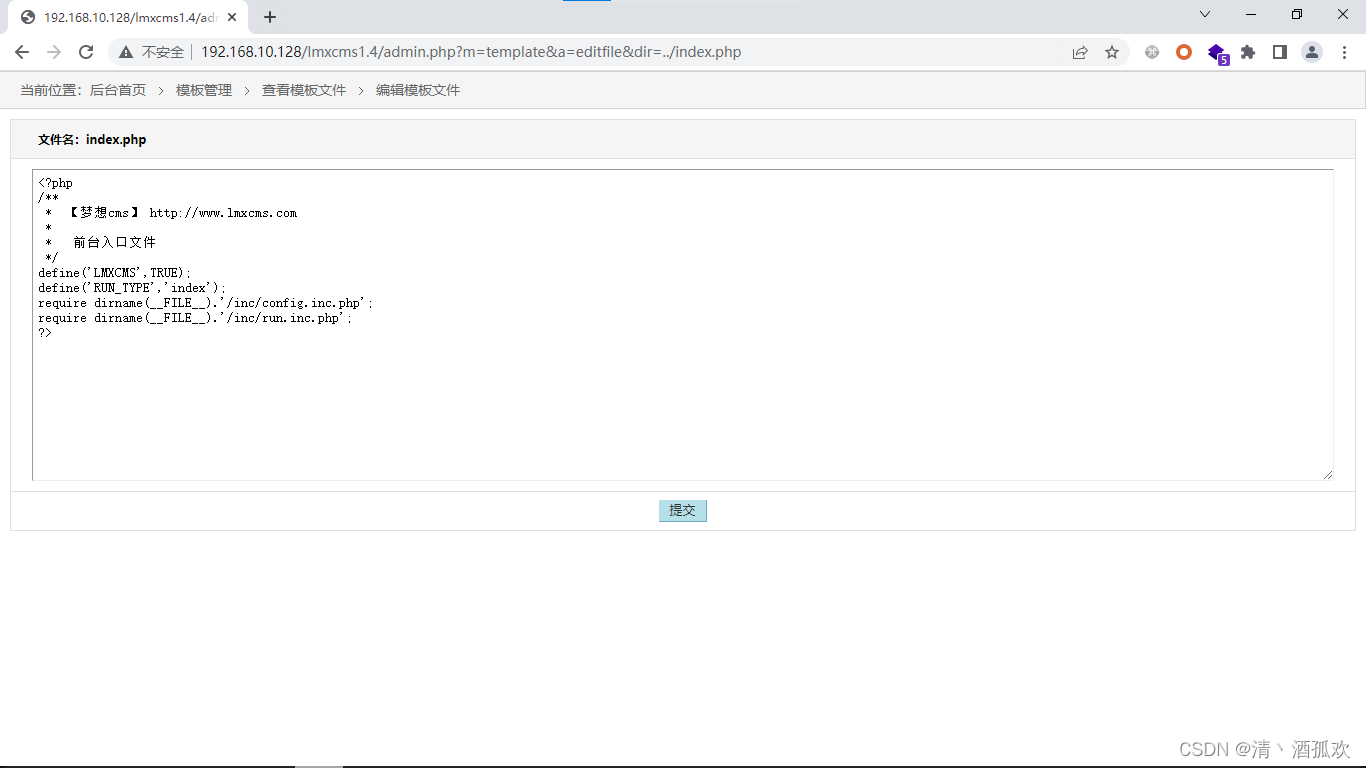Screen dimensions: 1366x768
Task: Toggle the browser side panel
Action: [x=1280, y=52]
